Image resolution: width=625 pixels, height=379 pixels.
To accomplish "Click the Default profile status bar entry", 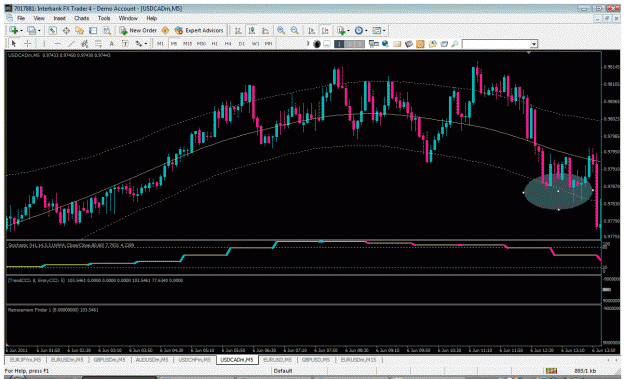I will 283,371.
